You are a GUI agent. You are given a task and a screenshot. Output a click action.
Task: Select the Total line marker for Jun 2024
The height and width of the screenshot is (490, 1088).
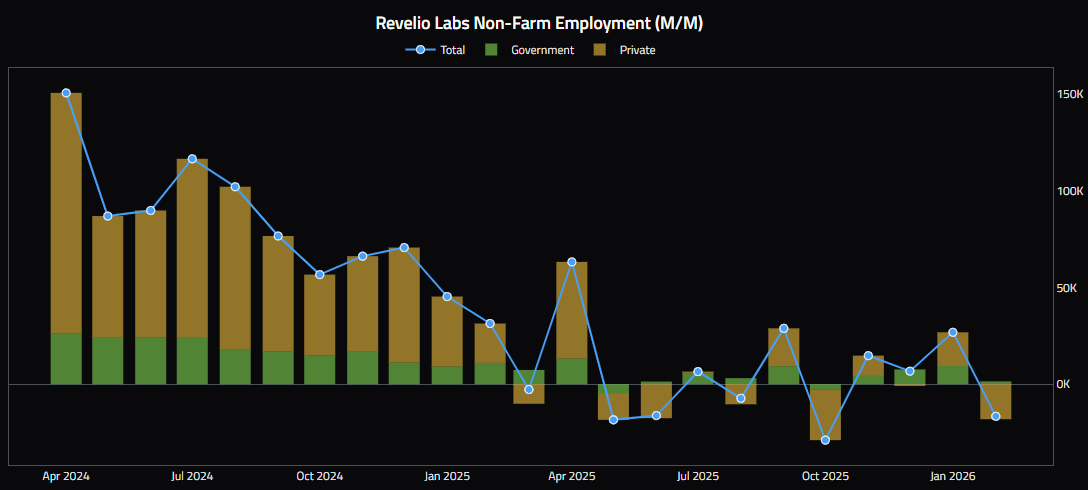[x=151, y=210]
